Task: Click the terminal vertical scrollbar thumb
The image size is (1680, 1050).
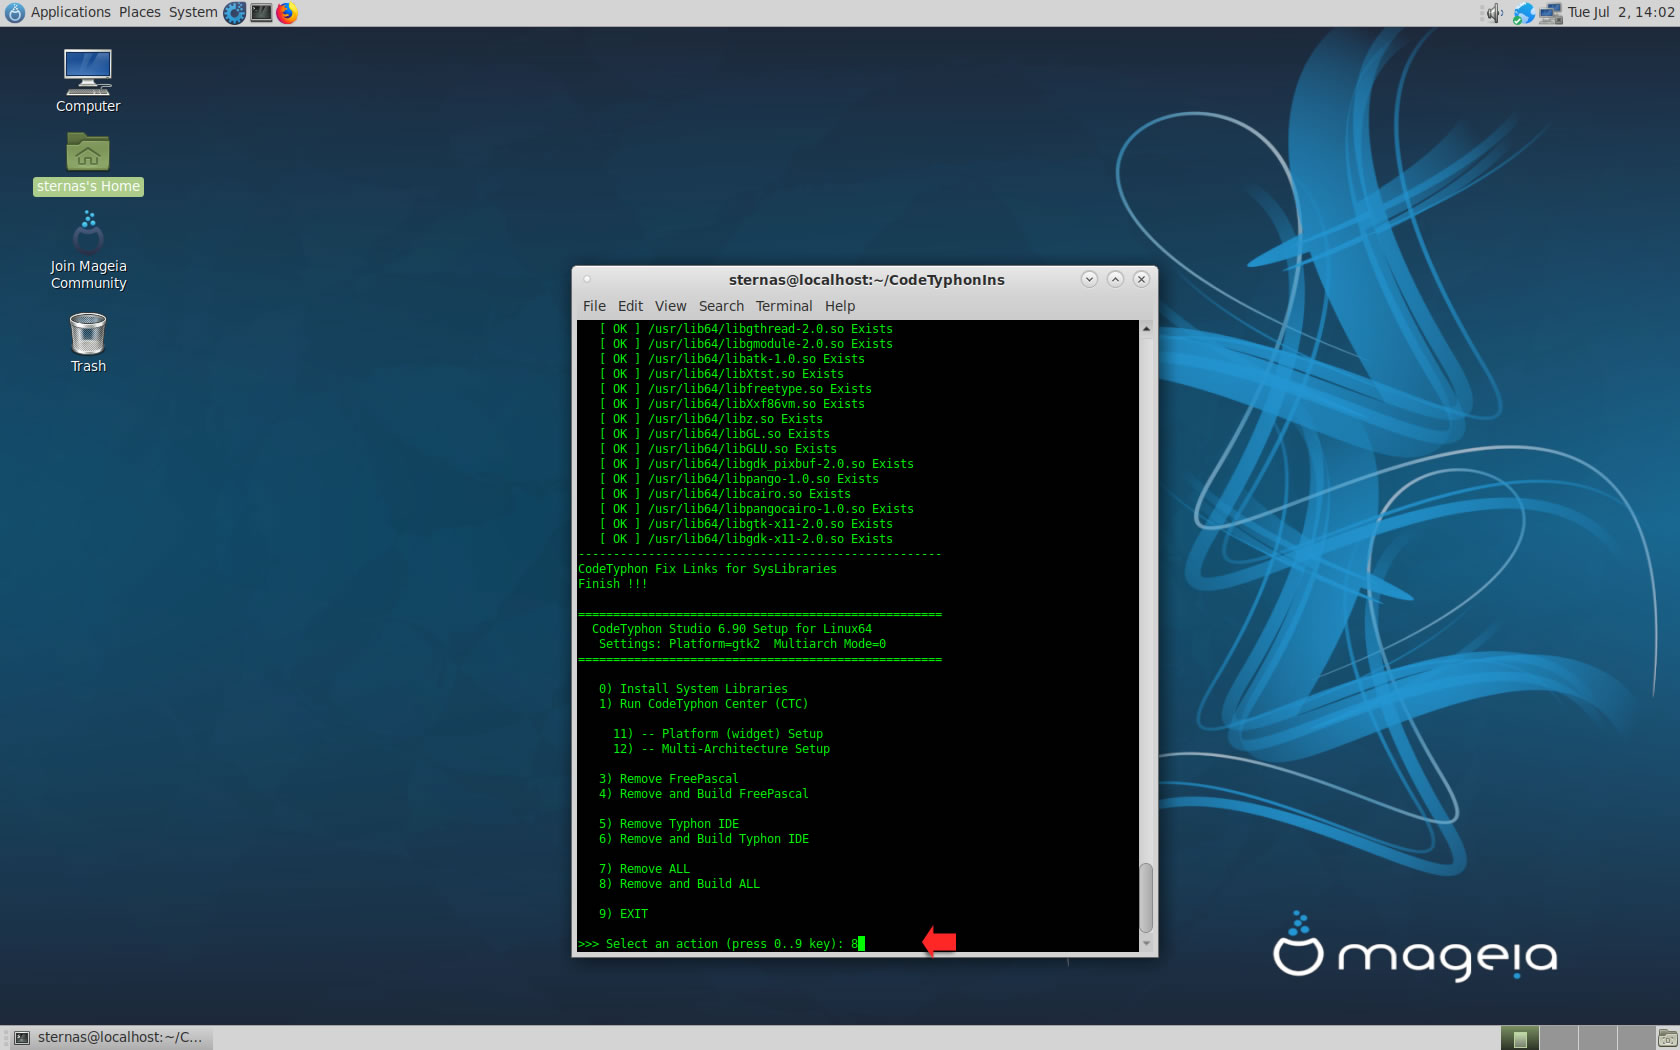Action: click(1146, 897)
